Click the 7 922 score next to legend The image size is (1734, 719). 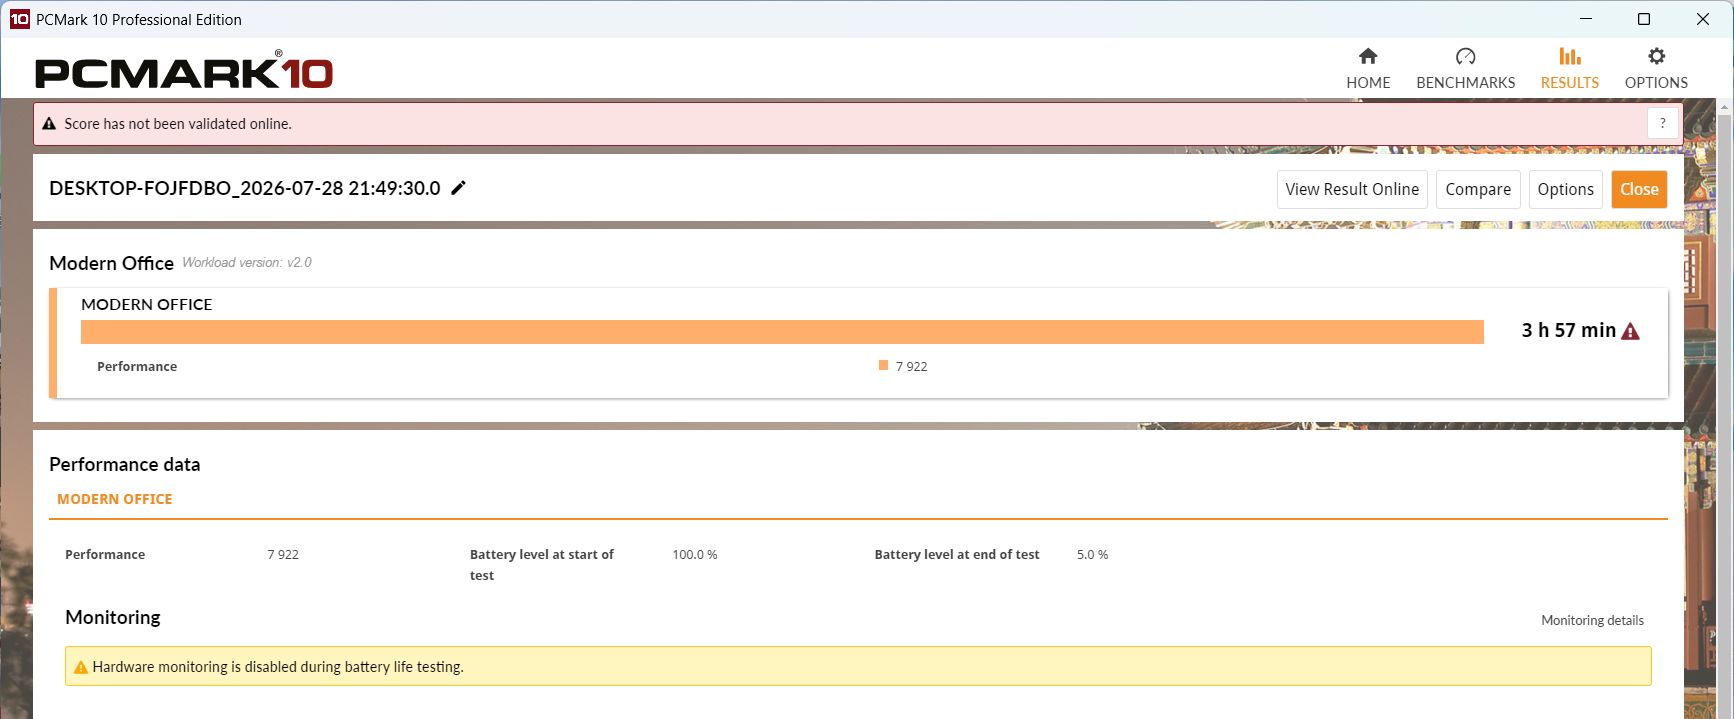tap(911, 366)
